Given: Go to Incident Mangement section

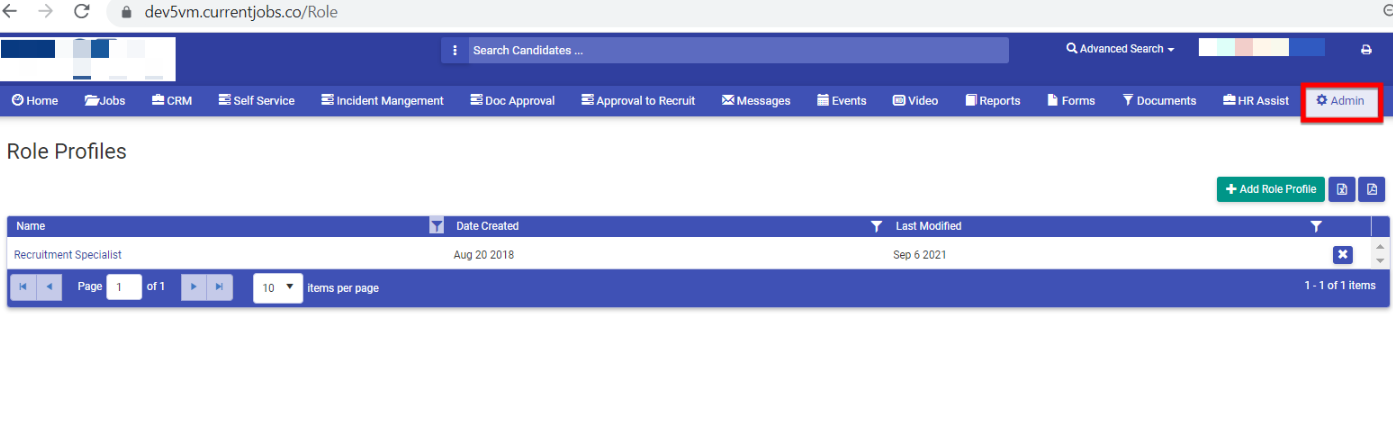Looking at the screenshot, I should click(382, 101).
